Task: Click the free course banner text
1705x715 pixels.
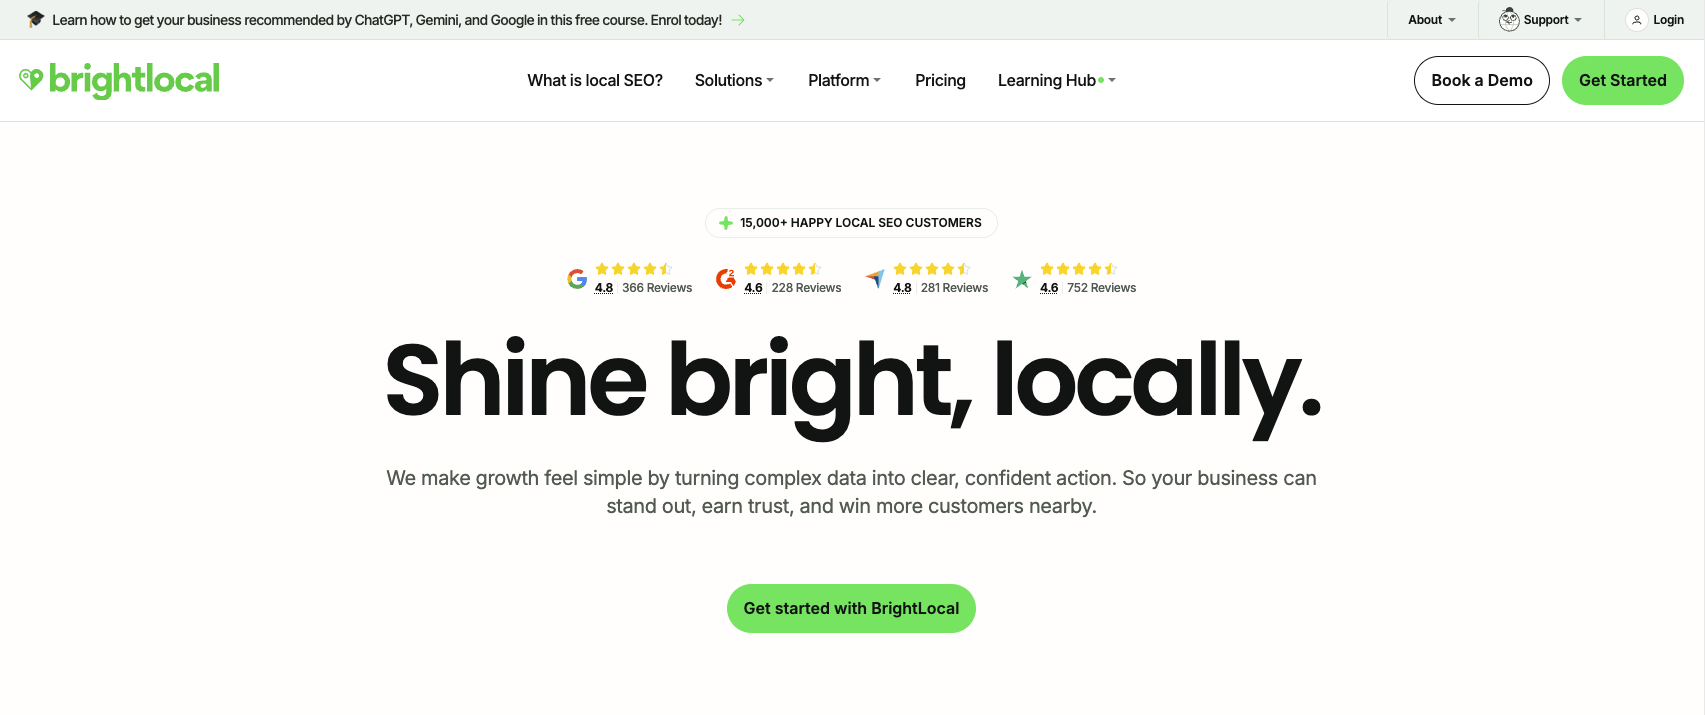Action: [387, 20]
